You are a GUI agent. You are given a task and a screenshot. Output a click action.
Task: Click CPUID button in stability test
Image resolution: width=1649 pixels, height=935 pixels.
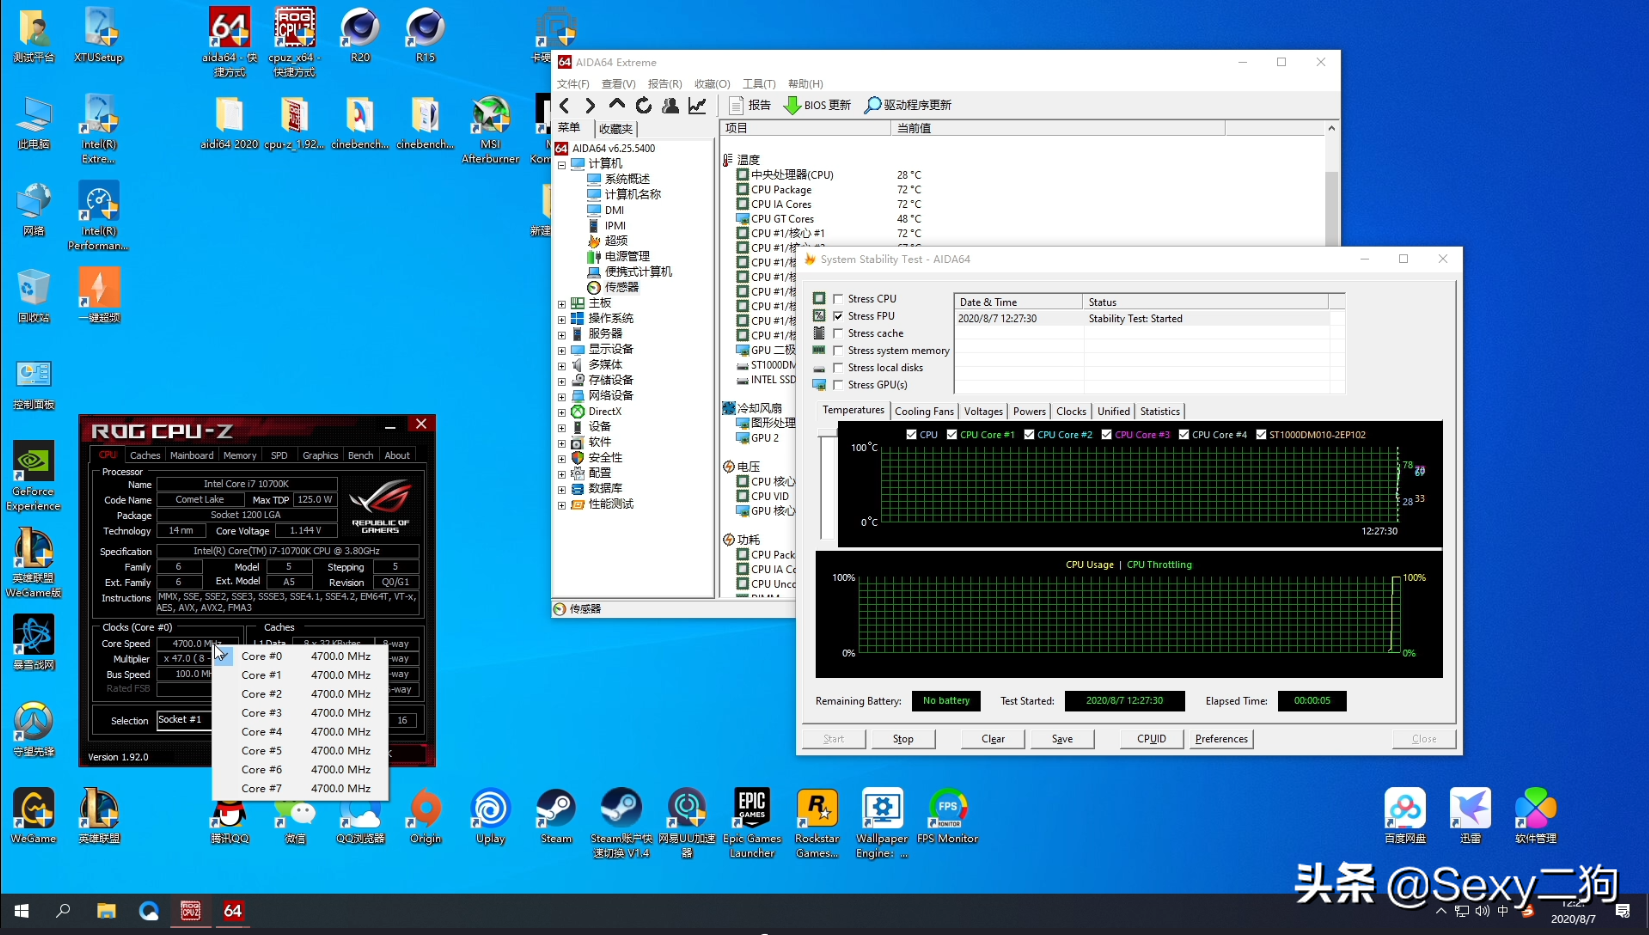coord(1152,739)
